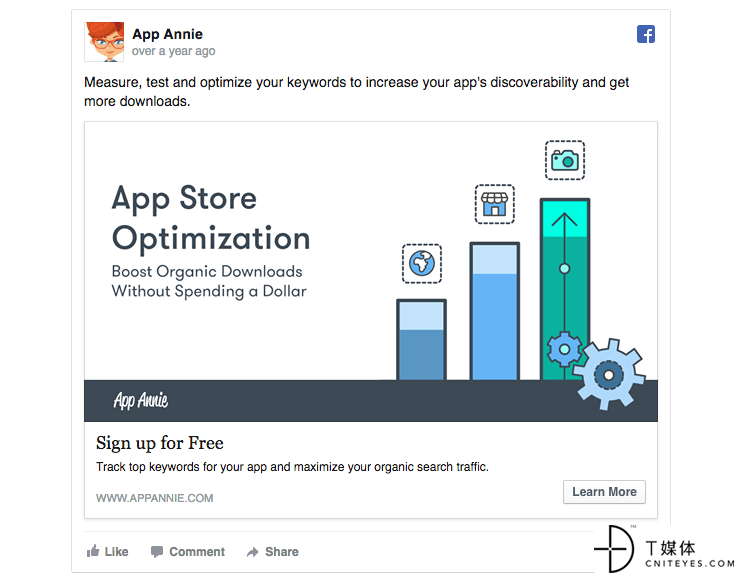The image size is (744, 583).
Task: Click the tall green bar with the upward arrow
Action: point(565,289)
